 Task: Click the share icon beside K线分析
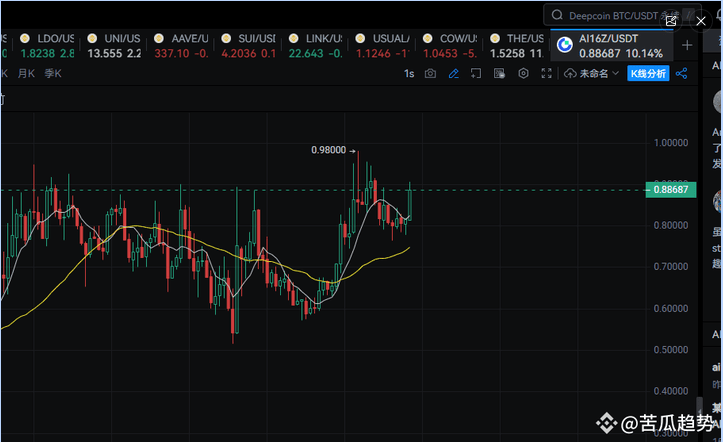pos(682,74)
